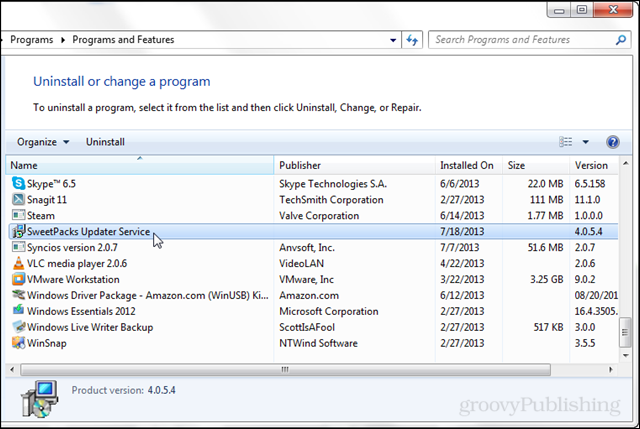This screenshot has height=429, width=640.
Task: Click the Snagit 11 program icon
Action: (18, 199)
